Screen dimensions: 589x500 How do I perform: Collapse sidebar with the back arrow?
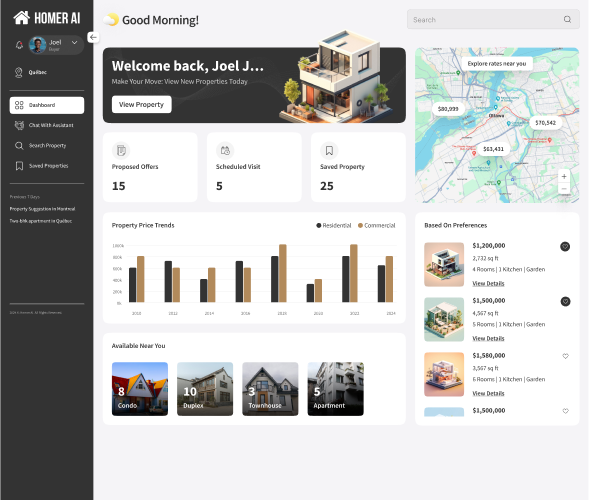pyautogui.click(x=93, y=37)
